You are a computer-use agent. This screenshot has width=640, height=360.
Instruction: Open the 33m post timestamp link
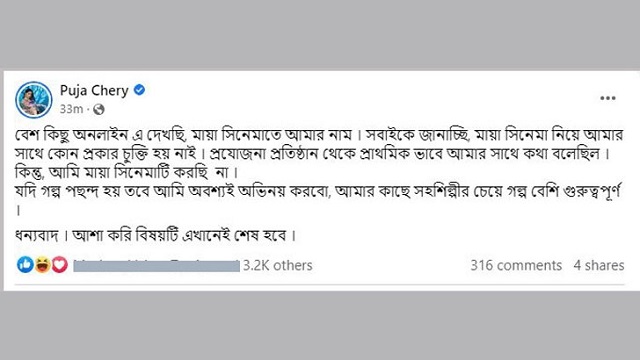pos(71,109)
